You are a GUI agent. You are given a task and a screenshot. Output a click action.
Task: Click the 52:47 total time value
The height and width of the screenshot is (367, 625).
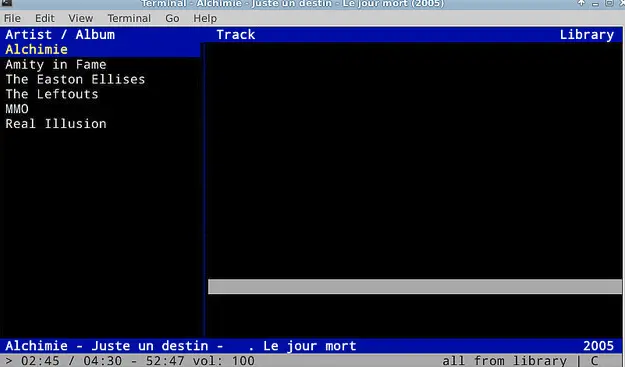165,361
